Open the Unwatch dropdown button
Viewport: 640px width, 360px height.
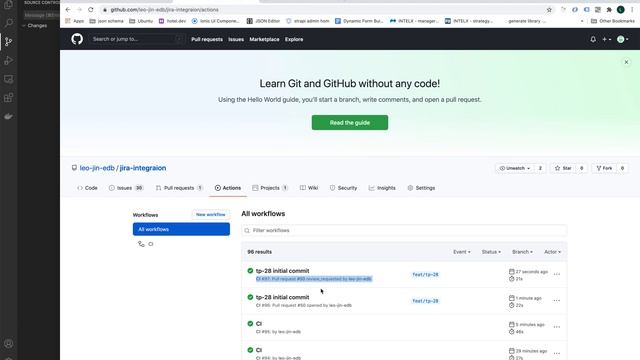point(515,168)
